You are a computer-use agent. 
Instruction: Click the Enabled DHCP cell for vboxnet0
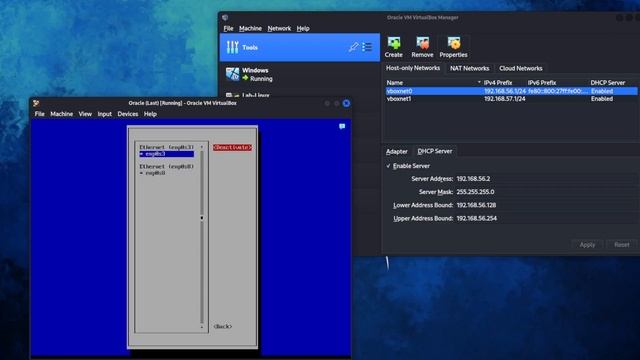(x=602, y=91)
